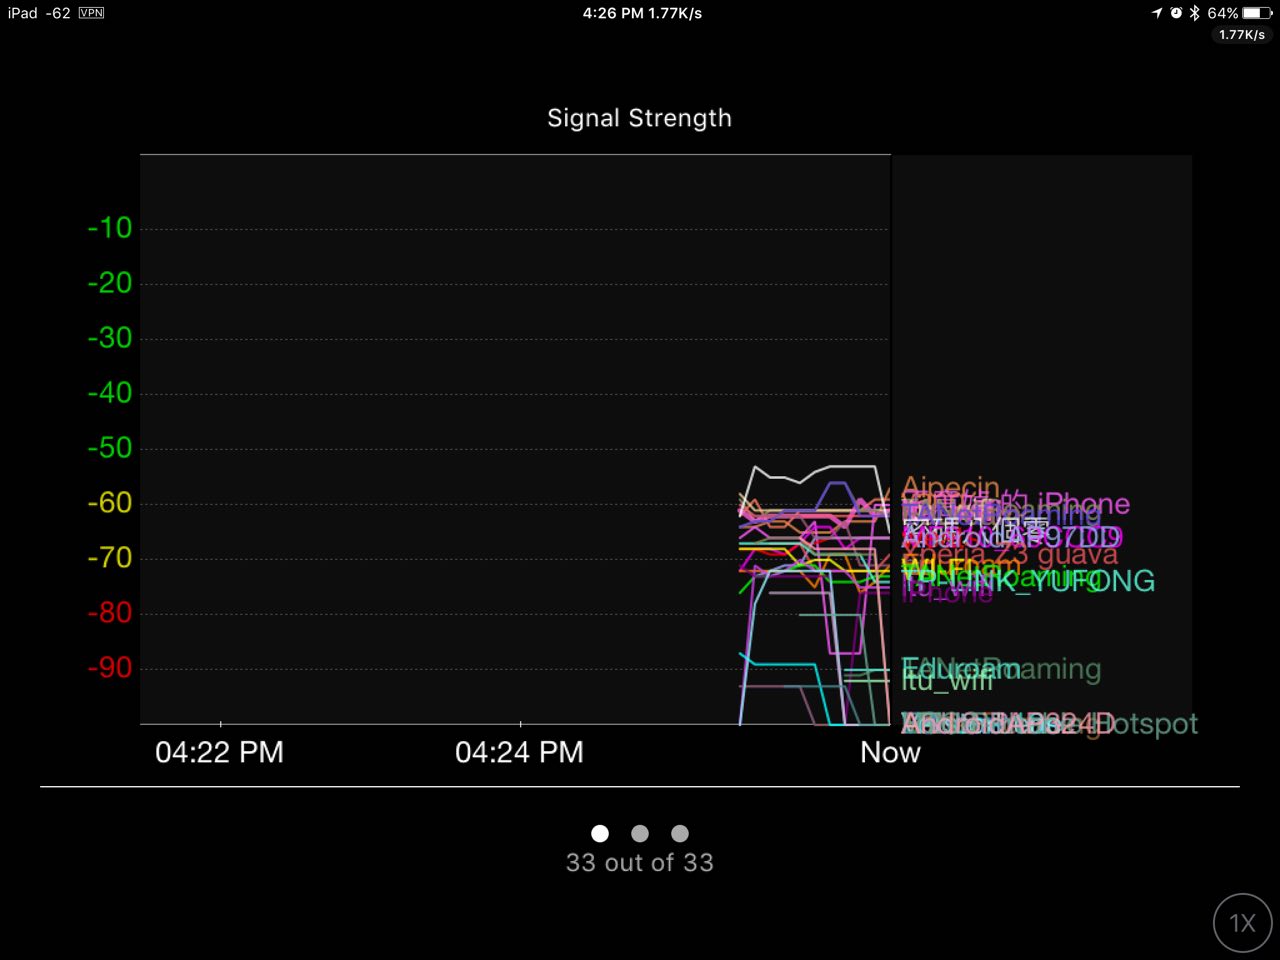Tap the -80 axis label

coord(110,613)
